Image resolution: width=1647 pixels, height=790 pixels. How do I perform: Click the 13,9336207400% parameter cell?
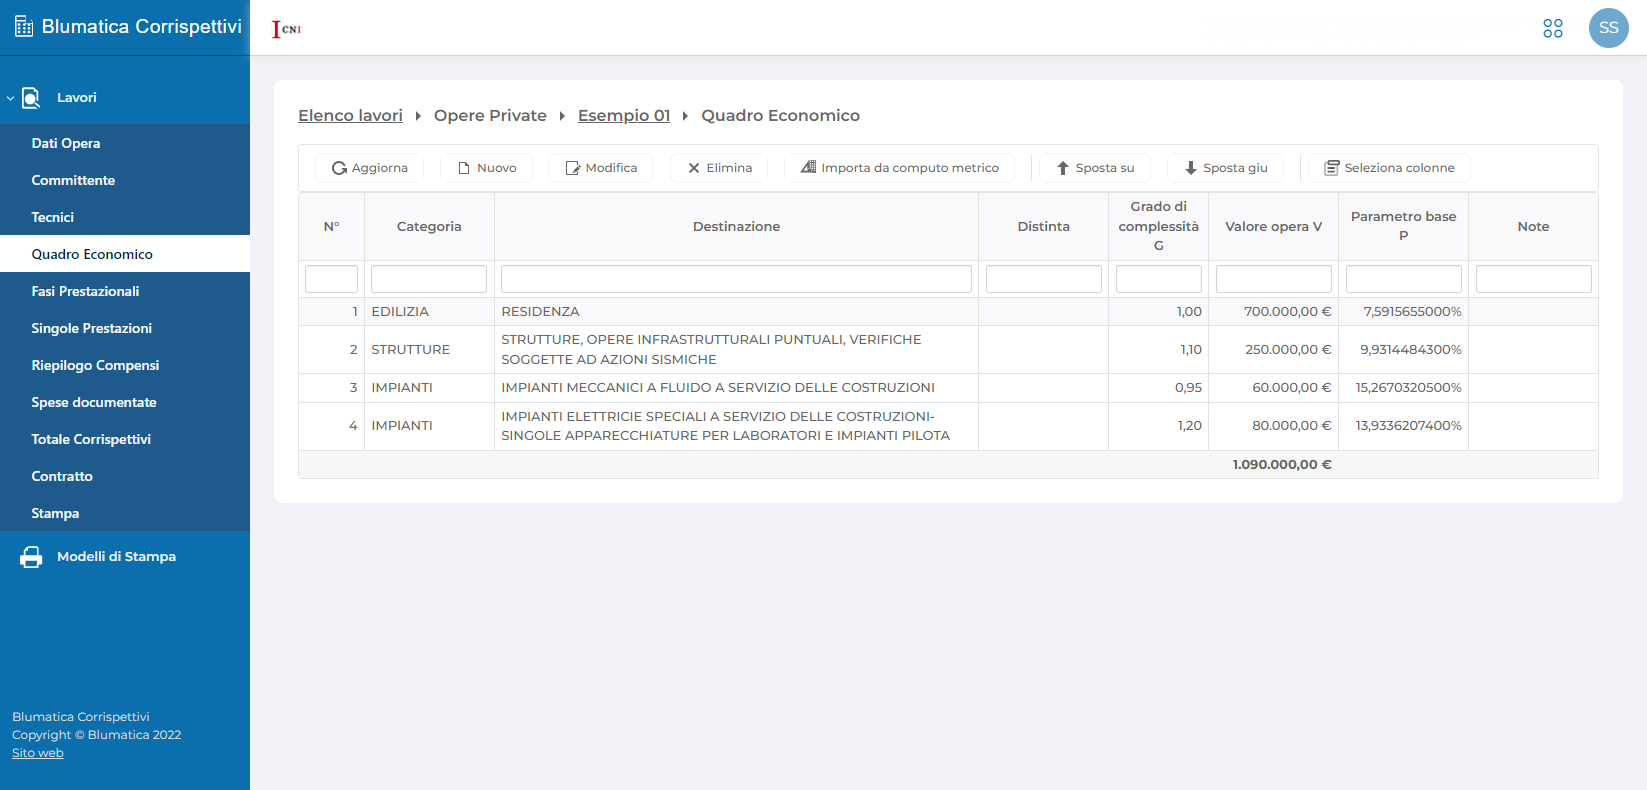pos(1404,426)
